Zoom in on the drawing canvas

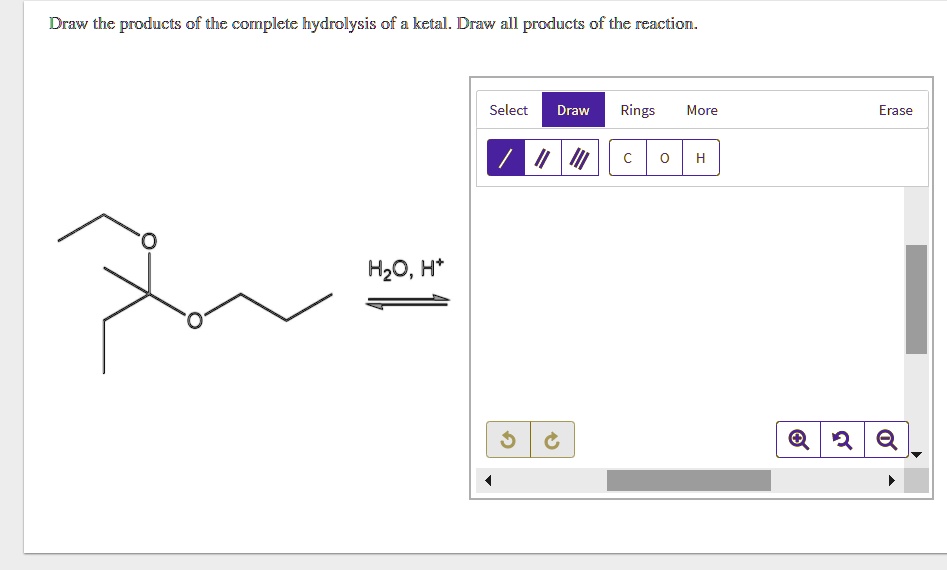pyautogui.click(x=798, y=440)
